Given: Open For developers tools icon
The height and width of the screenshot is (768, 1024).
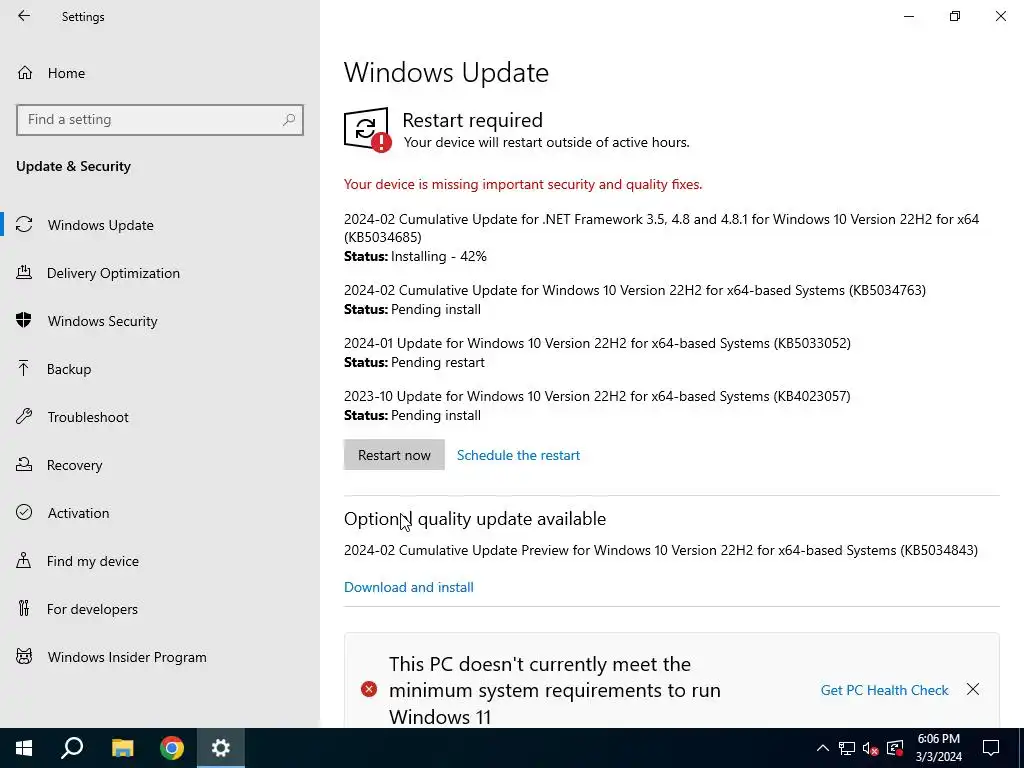Looking at the screenshot, I should tap(24, 609).
